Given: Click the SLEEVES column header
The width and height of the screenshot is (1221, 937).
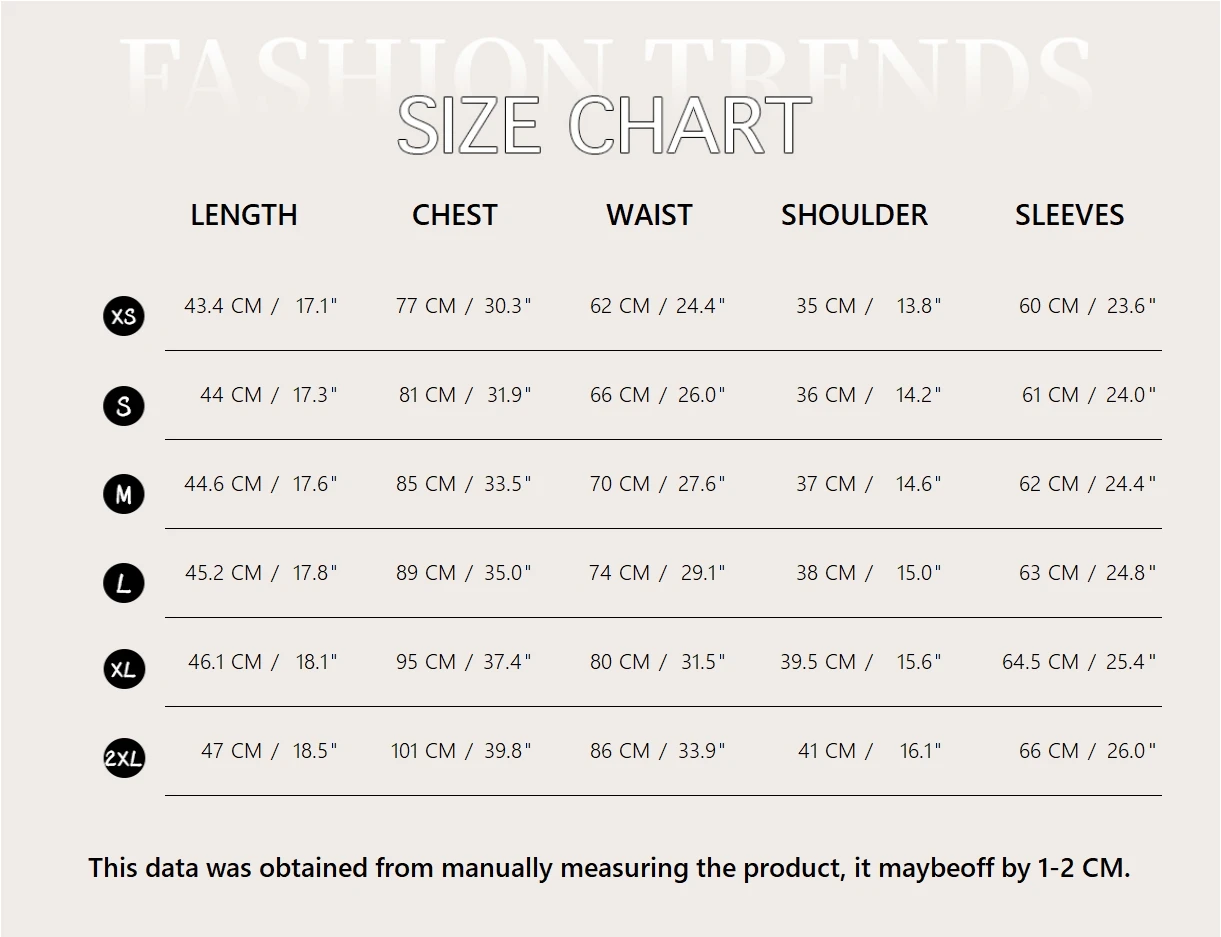Looking at the screenshot, I should click(x=1070, y=215).
